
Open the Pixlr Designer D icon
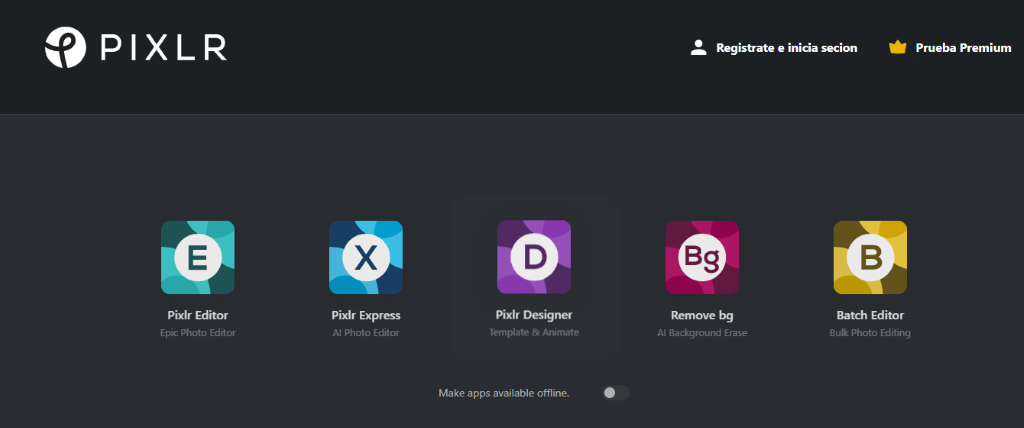(534, 257)
